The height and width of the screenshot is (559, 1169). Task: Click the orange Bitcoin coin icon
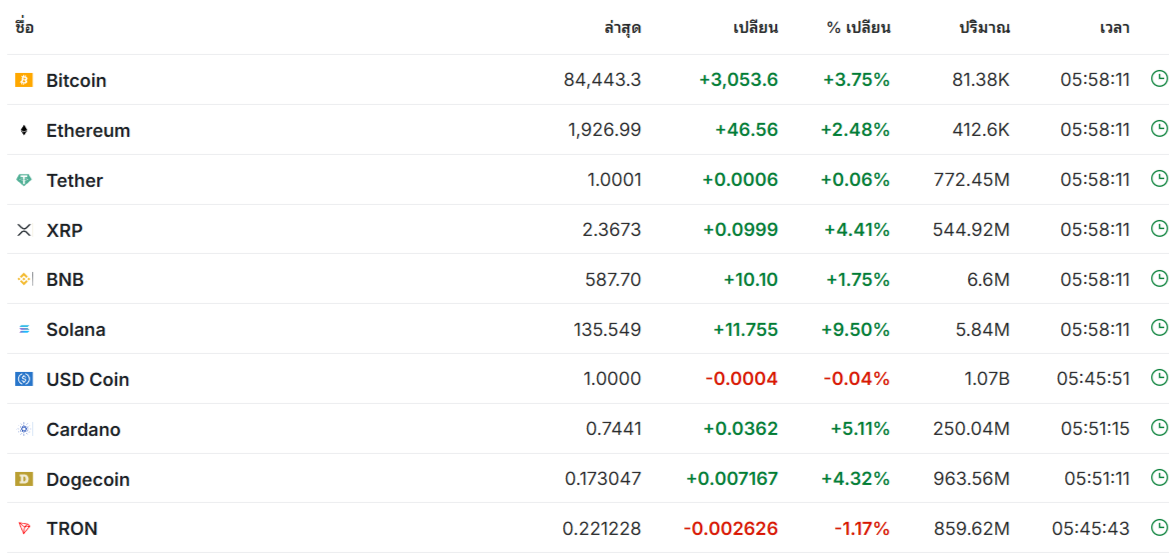pos(24,80)
